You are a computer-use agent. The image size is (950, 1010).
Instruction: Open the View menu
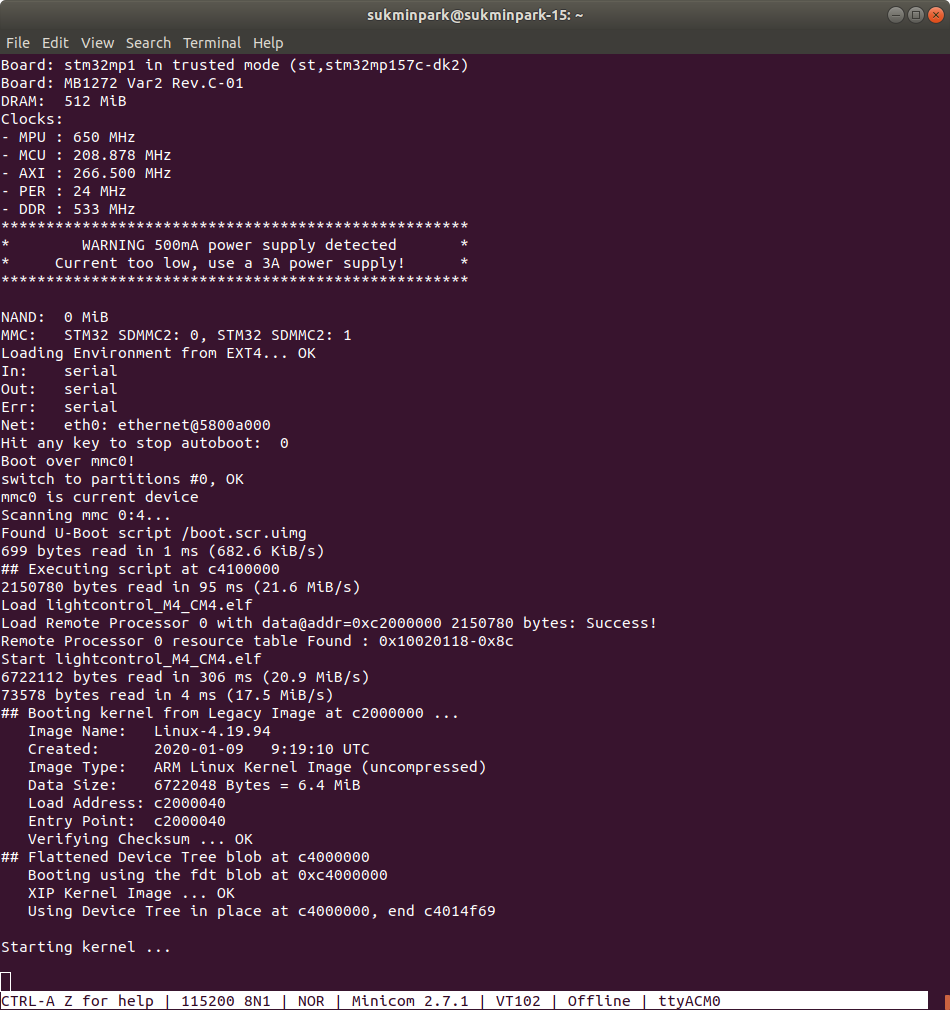(x=97, y=43)
